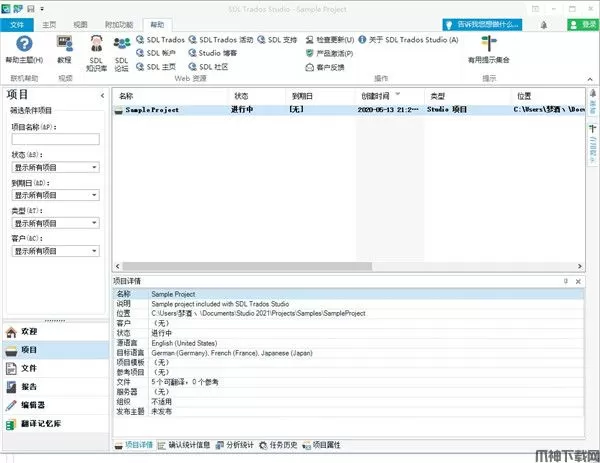
Task: Select the SampleProject row
Action: [349, 110]
